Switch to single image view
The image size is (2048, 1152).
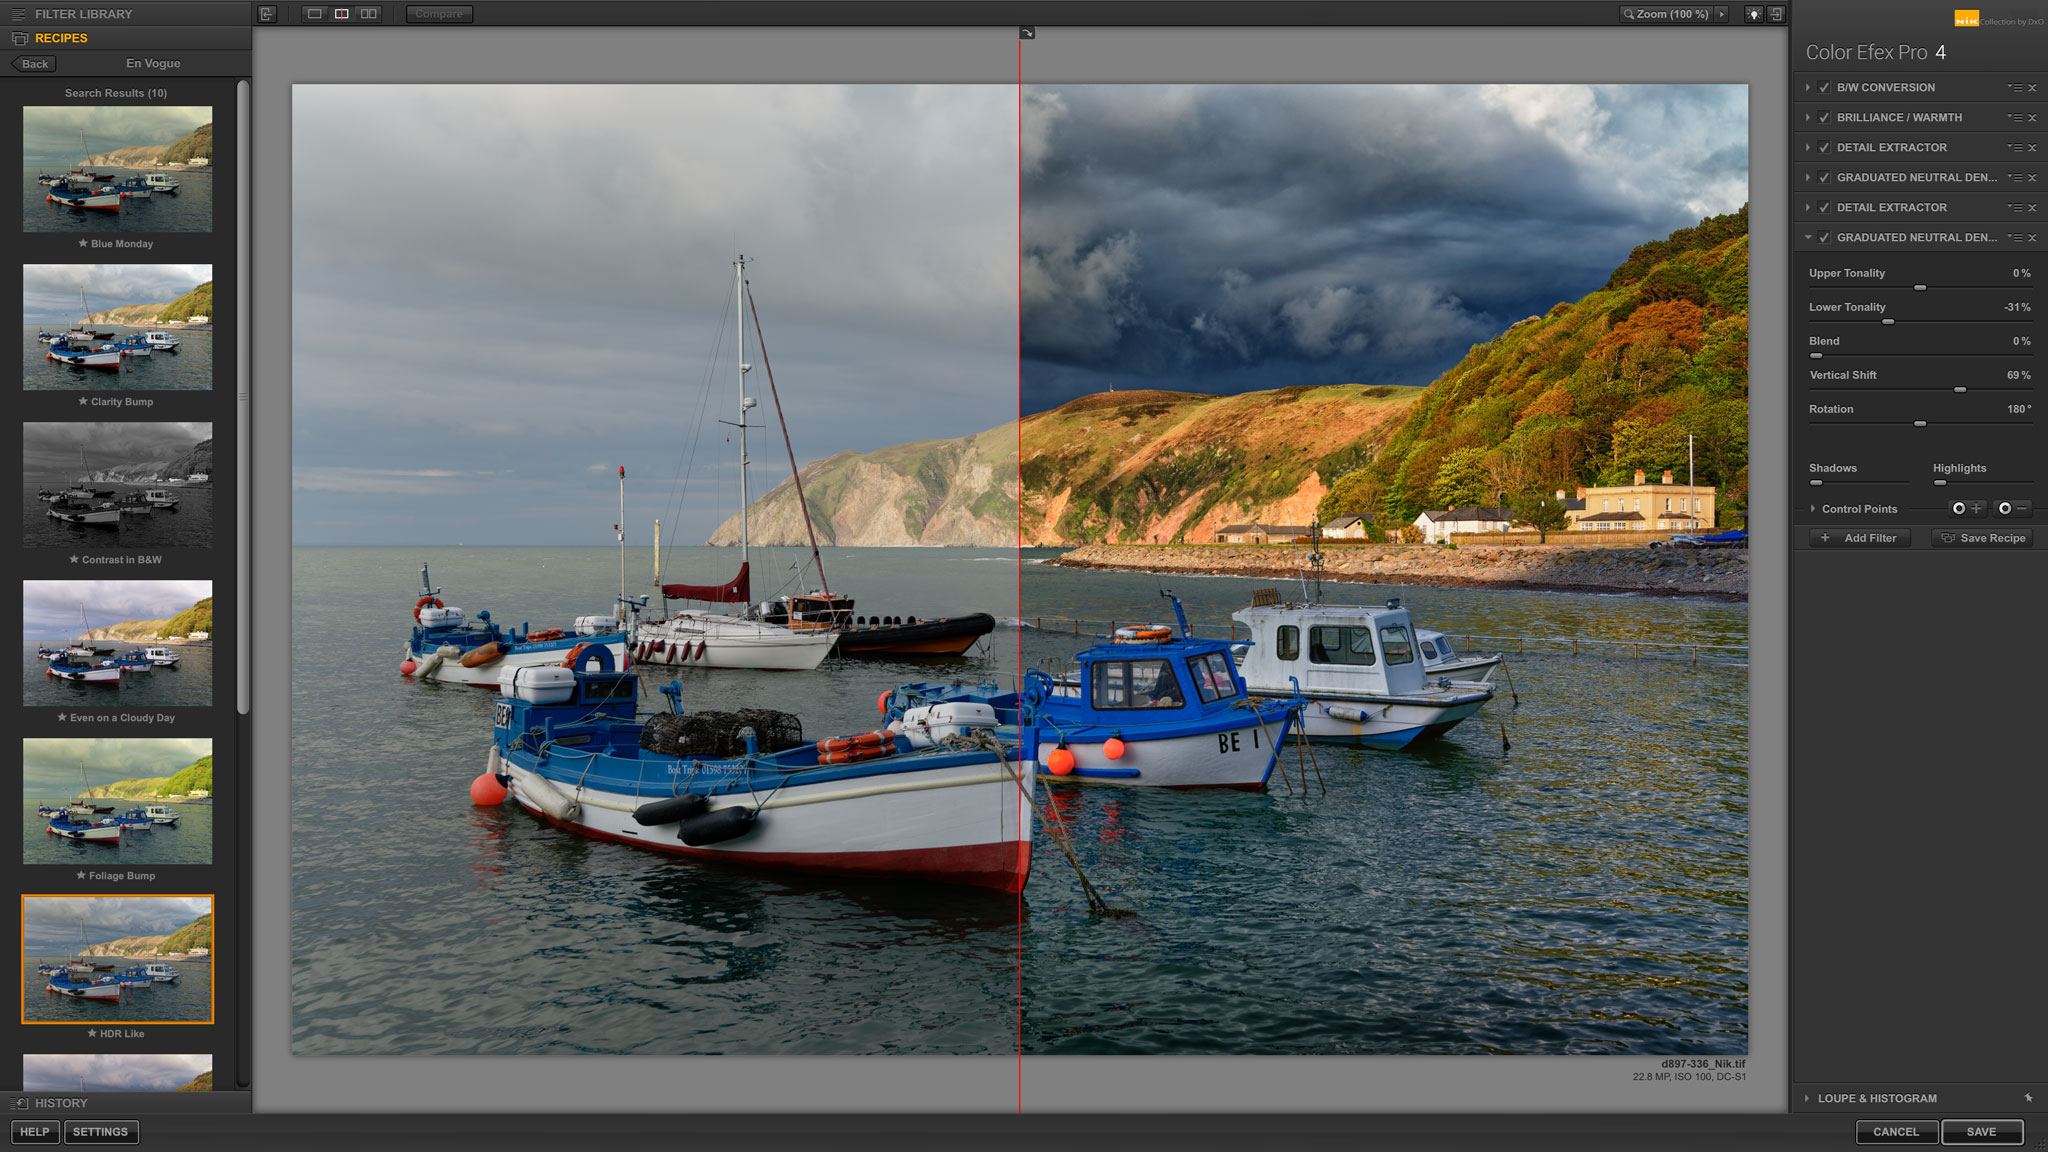[x=314, y=14]
